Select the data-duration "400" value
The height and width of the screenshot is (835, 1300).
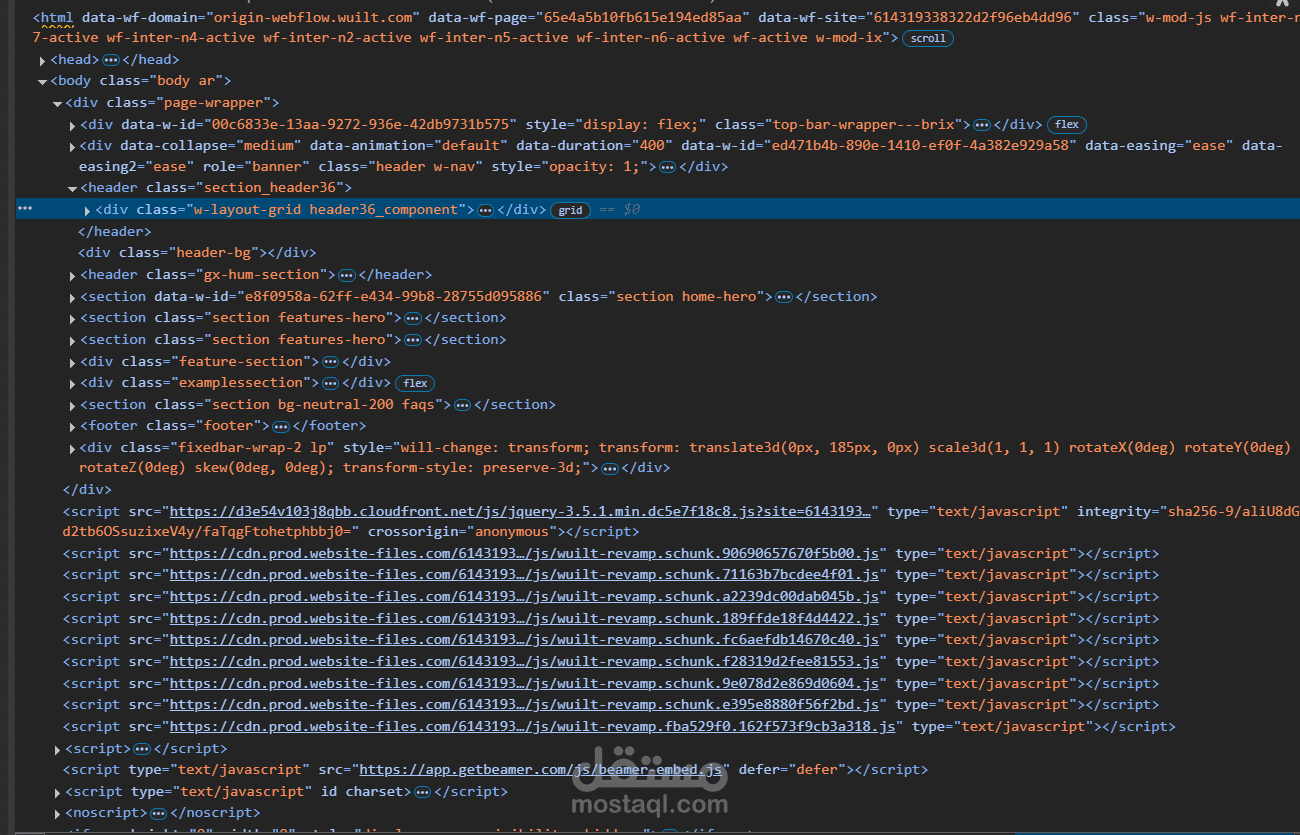click(x=652, y=146)
